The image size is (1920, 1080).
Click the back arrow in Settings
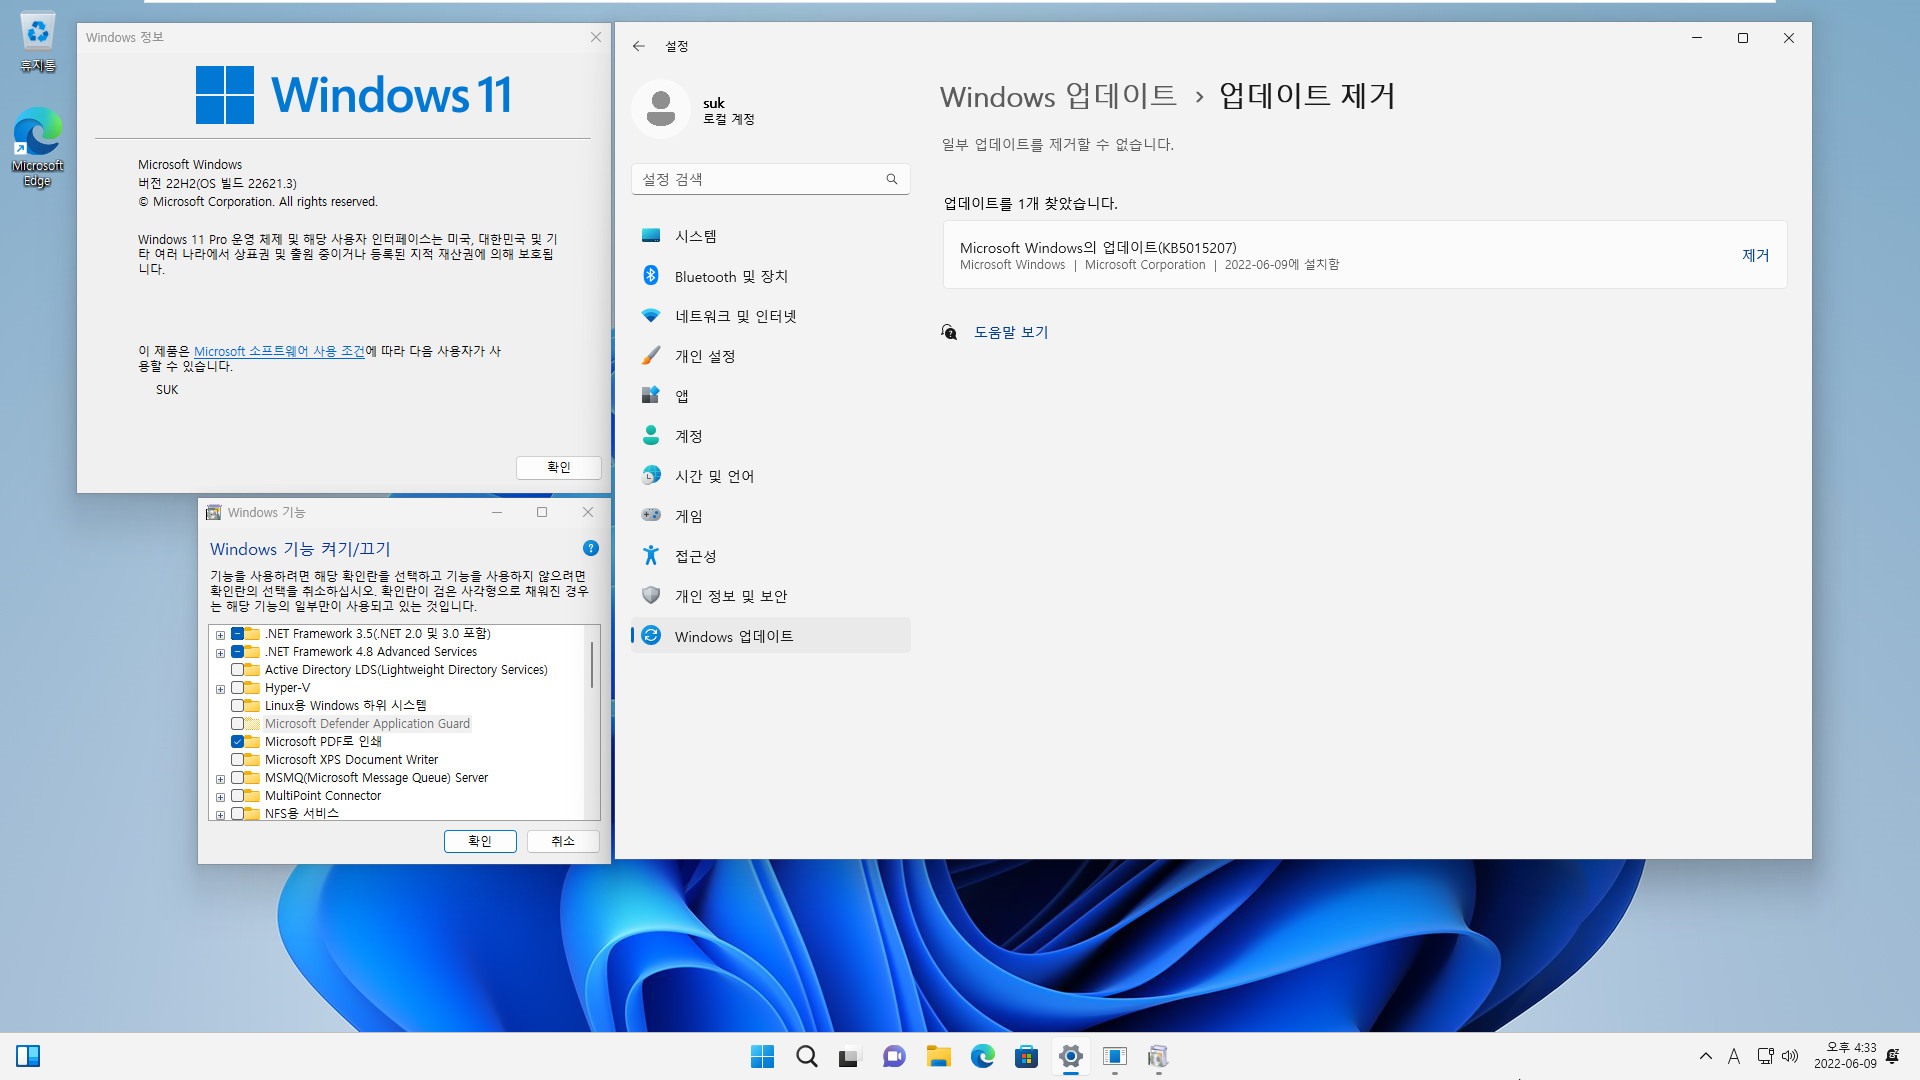[639, 46]
